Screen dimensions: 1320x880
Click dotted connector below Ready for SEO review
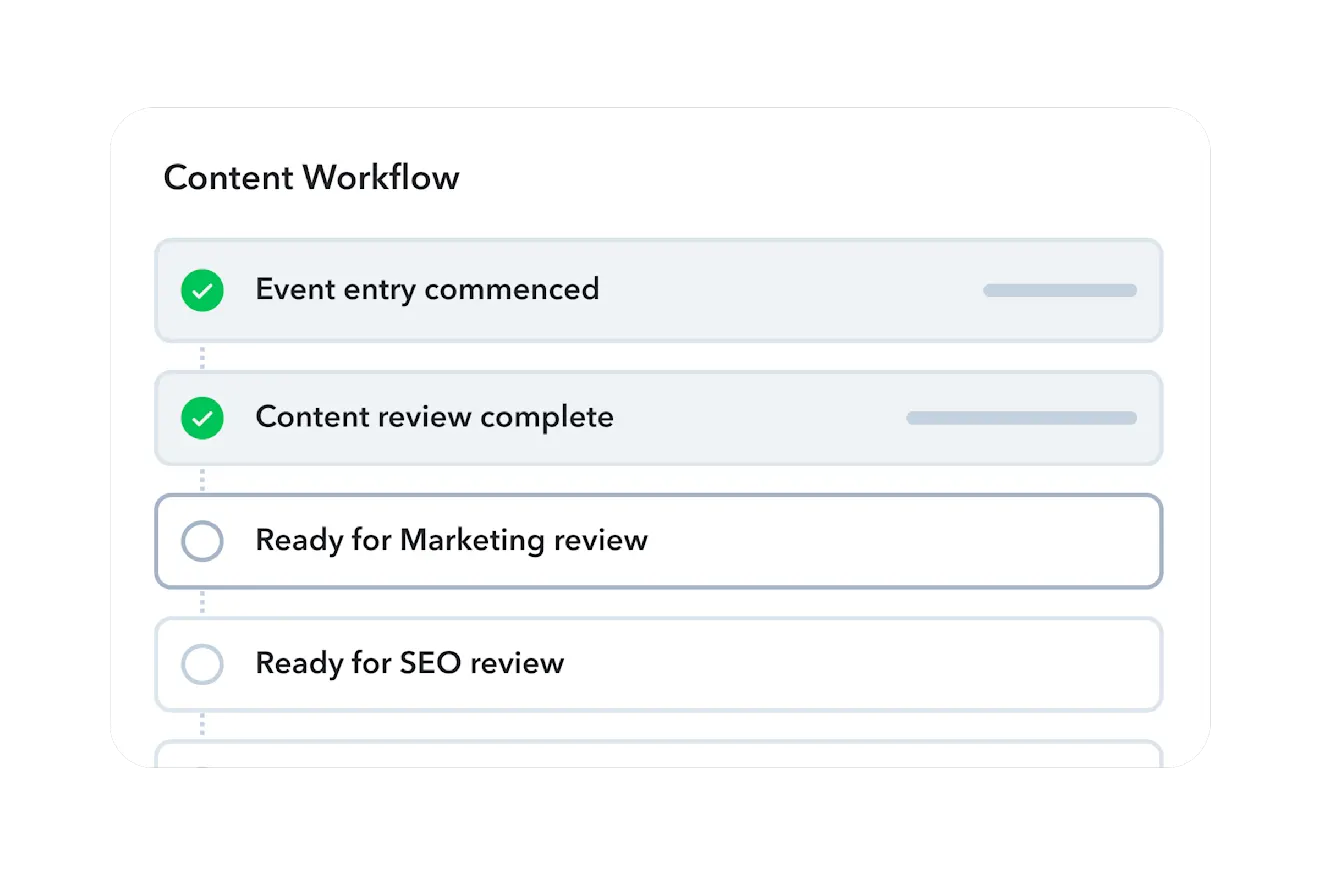click(202, 725)
